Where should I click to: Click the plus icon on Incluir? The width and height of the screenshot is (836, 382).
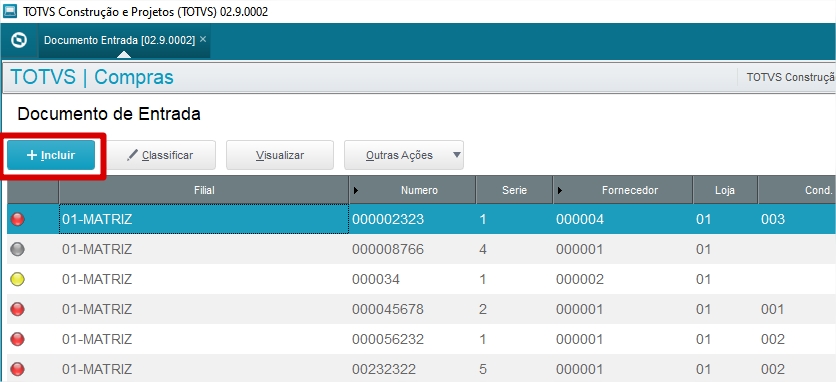point(32,155)
